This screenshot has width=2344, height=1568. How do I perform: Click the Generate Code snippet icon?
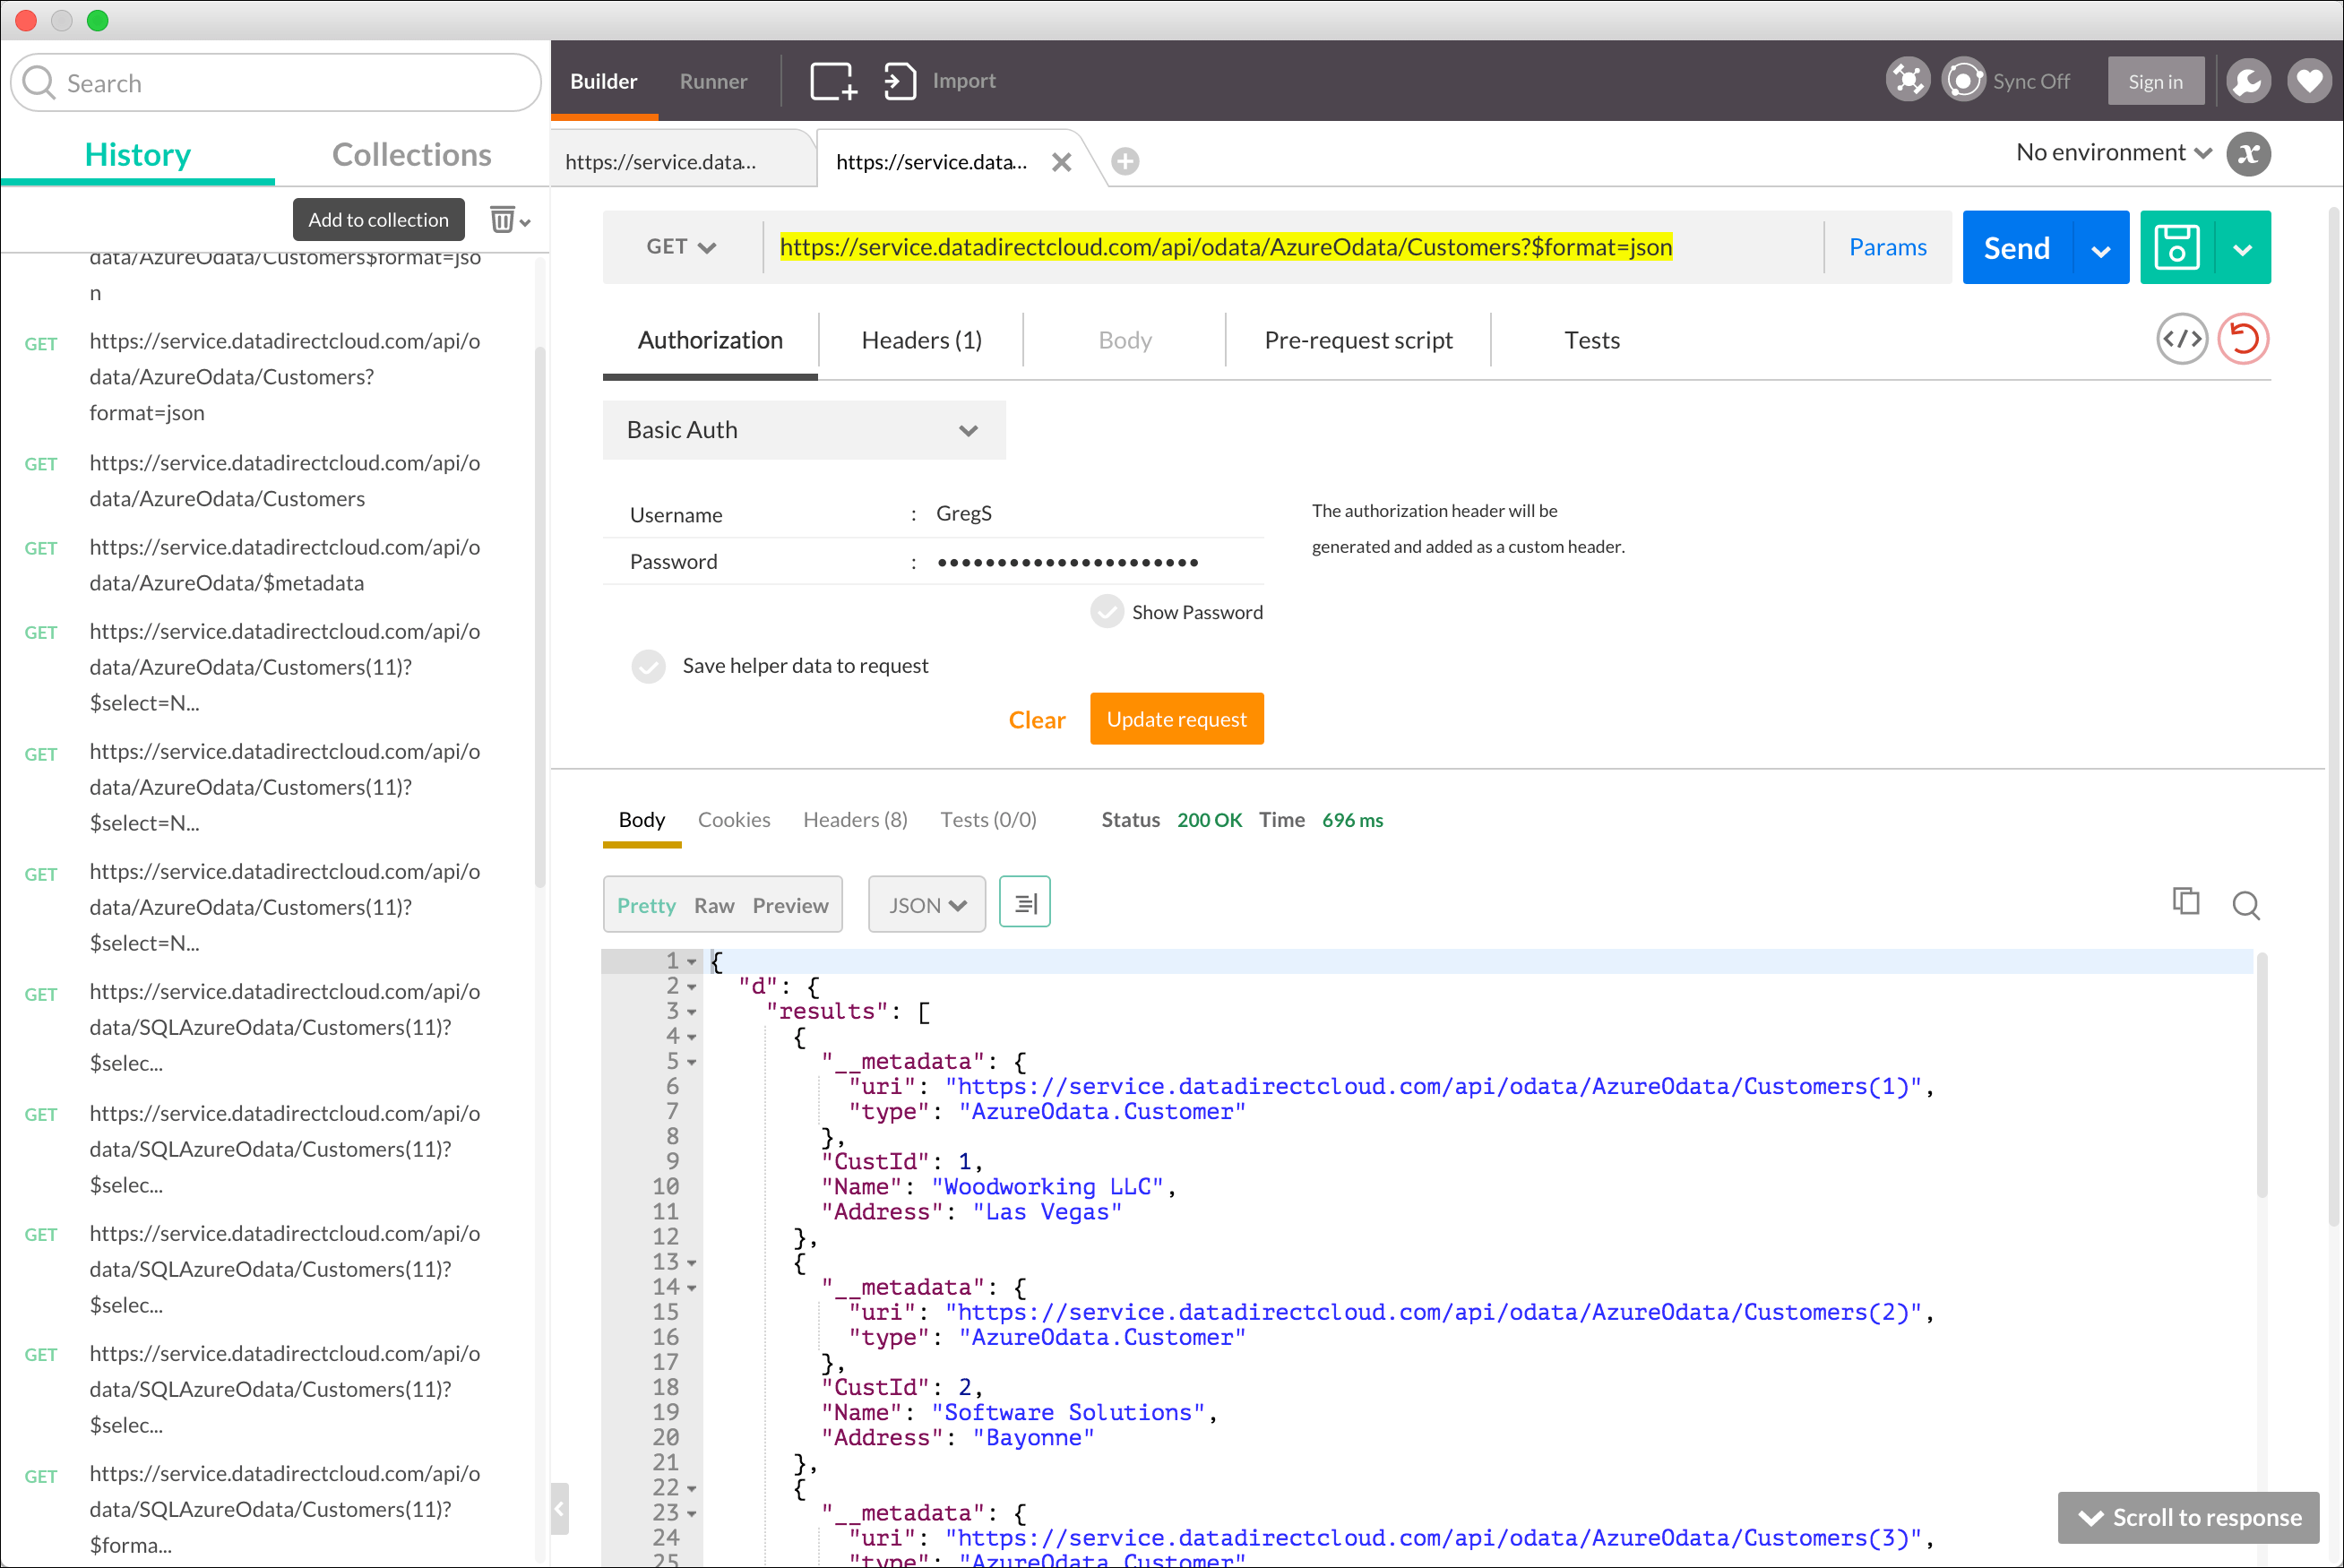[x=2181, y=340]
